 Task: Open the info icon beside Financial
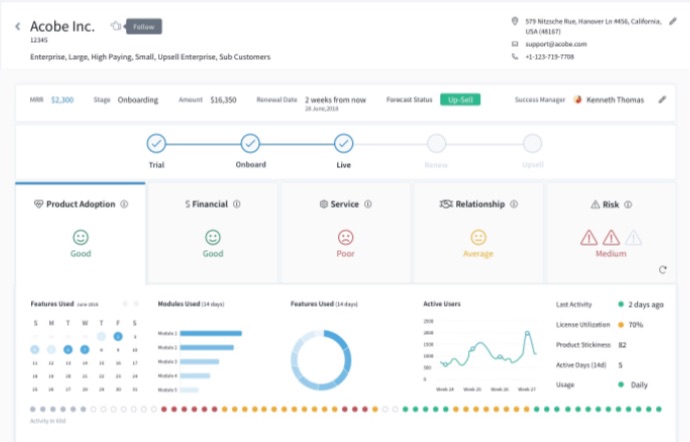(x=237, y=204)
